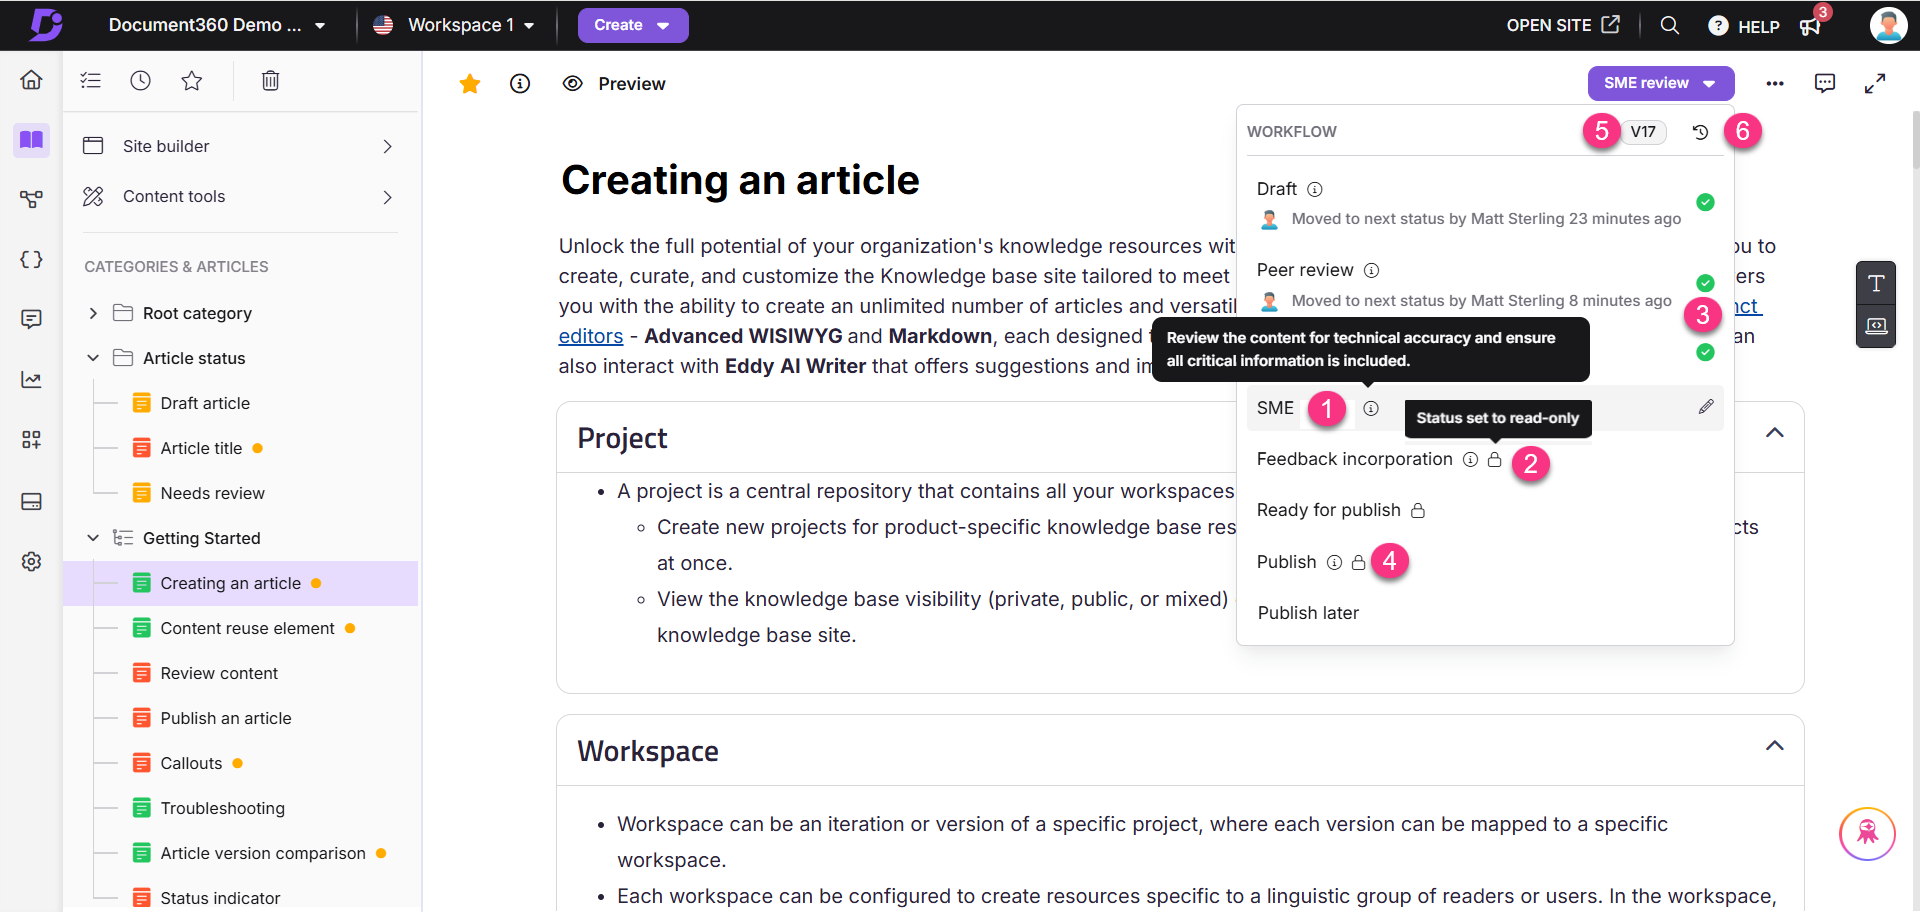Click the search magnifier in top bar
Screen dimensions: 1920x912
click(1669, 25)
